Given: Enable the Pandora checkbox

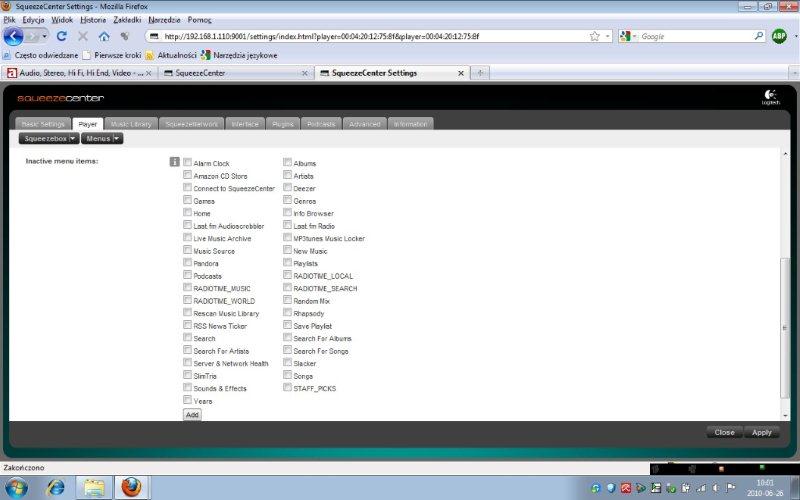Looking at the screenshot, I should [x=187, y=262].
